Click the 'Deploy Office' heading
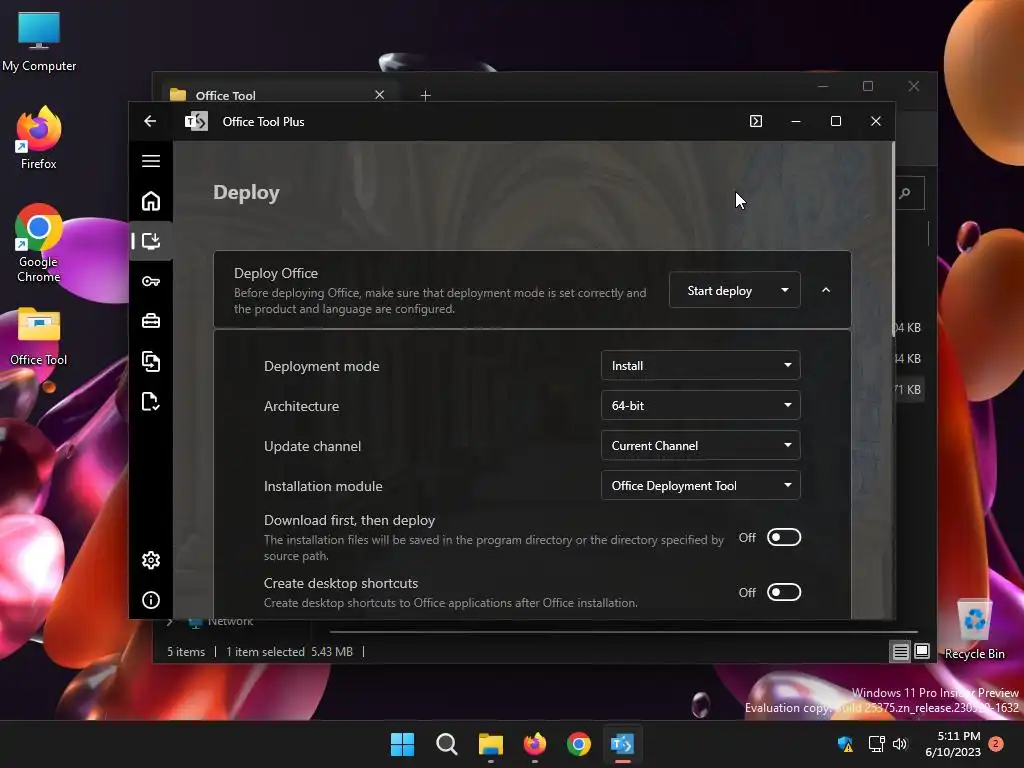This screenshot has height=768, width=1024. point(276,273)
